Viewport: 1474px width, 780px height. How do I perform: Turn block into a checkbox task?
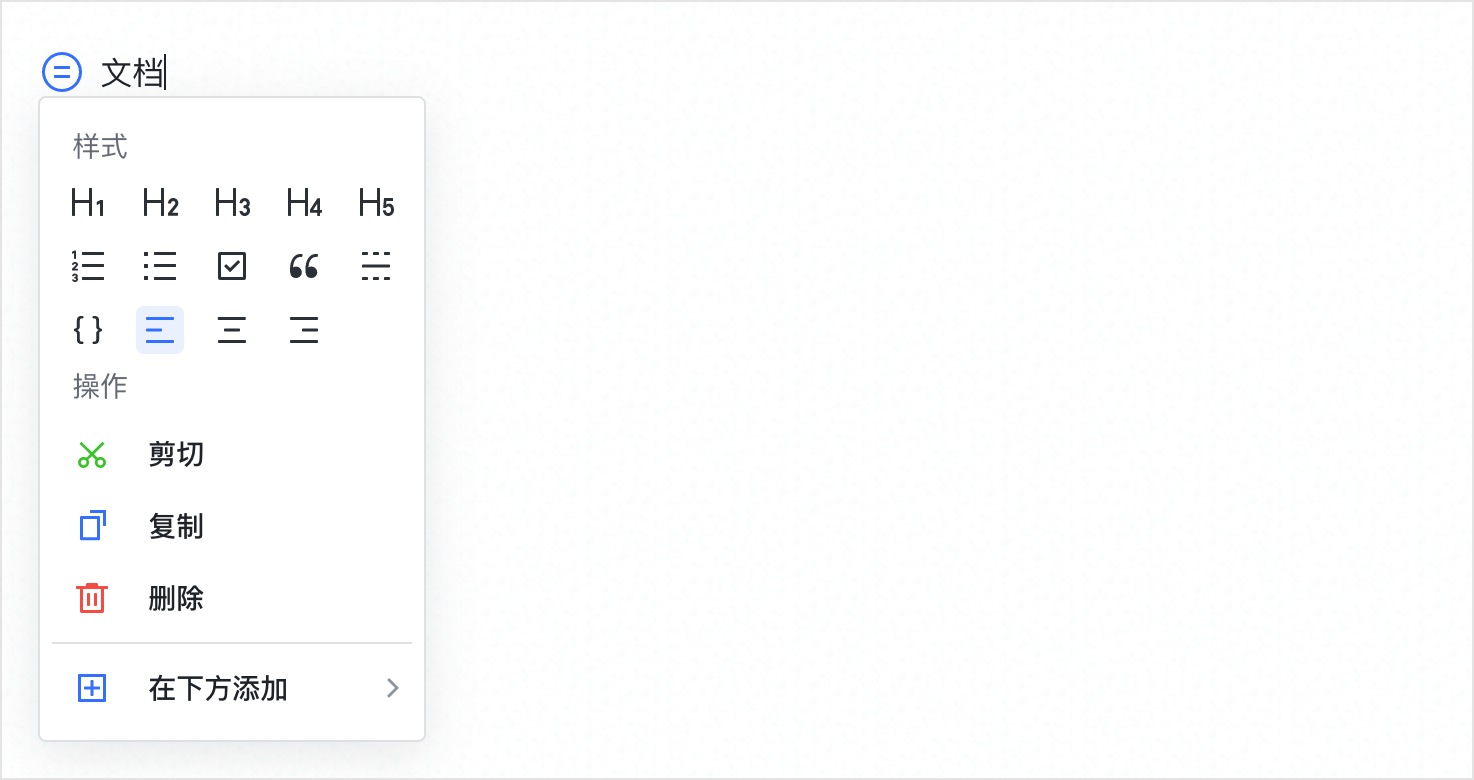pos(232,267)
